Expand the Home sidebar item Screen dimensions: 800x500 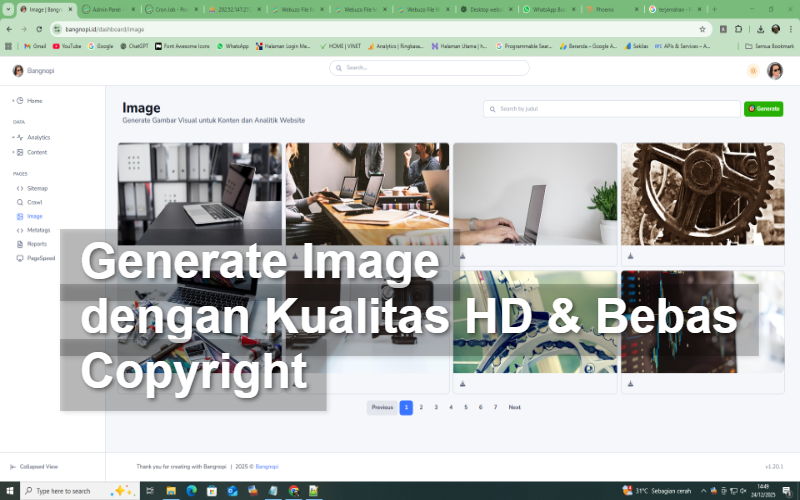click(x=13, y=101)
